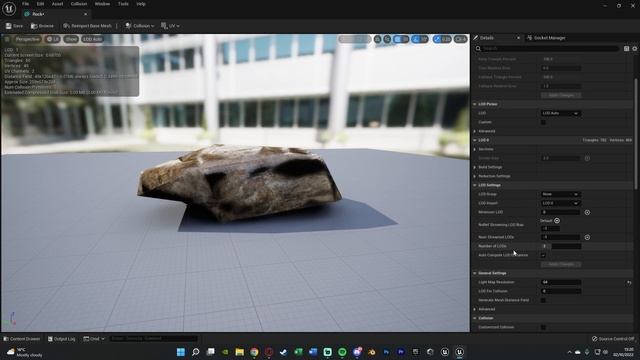The image size is (640, 360).
Task: Open Output Log from status bar
Action: coord(62,339)
